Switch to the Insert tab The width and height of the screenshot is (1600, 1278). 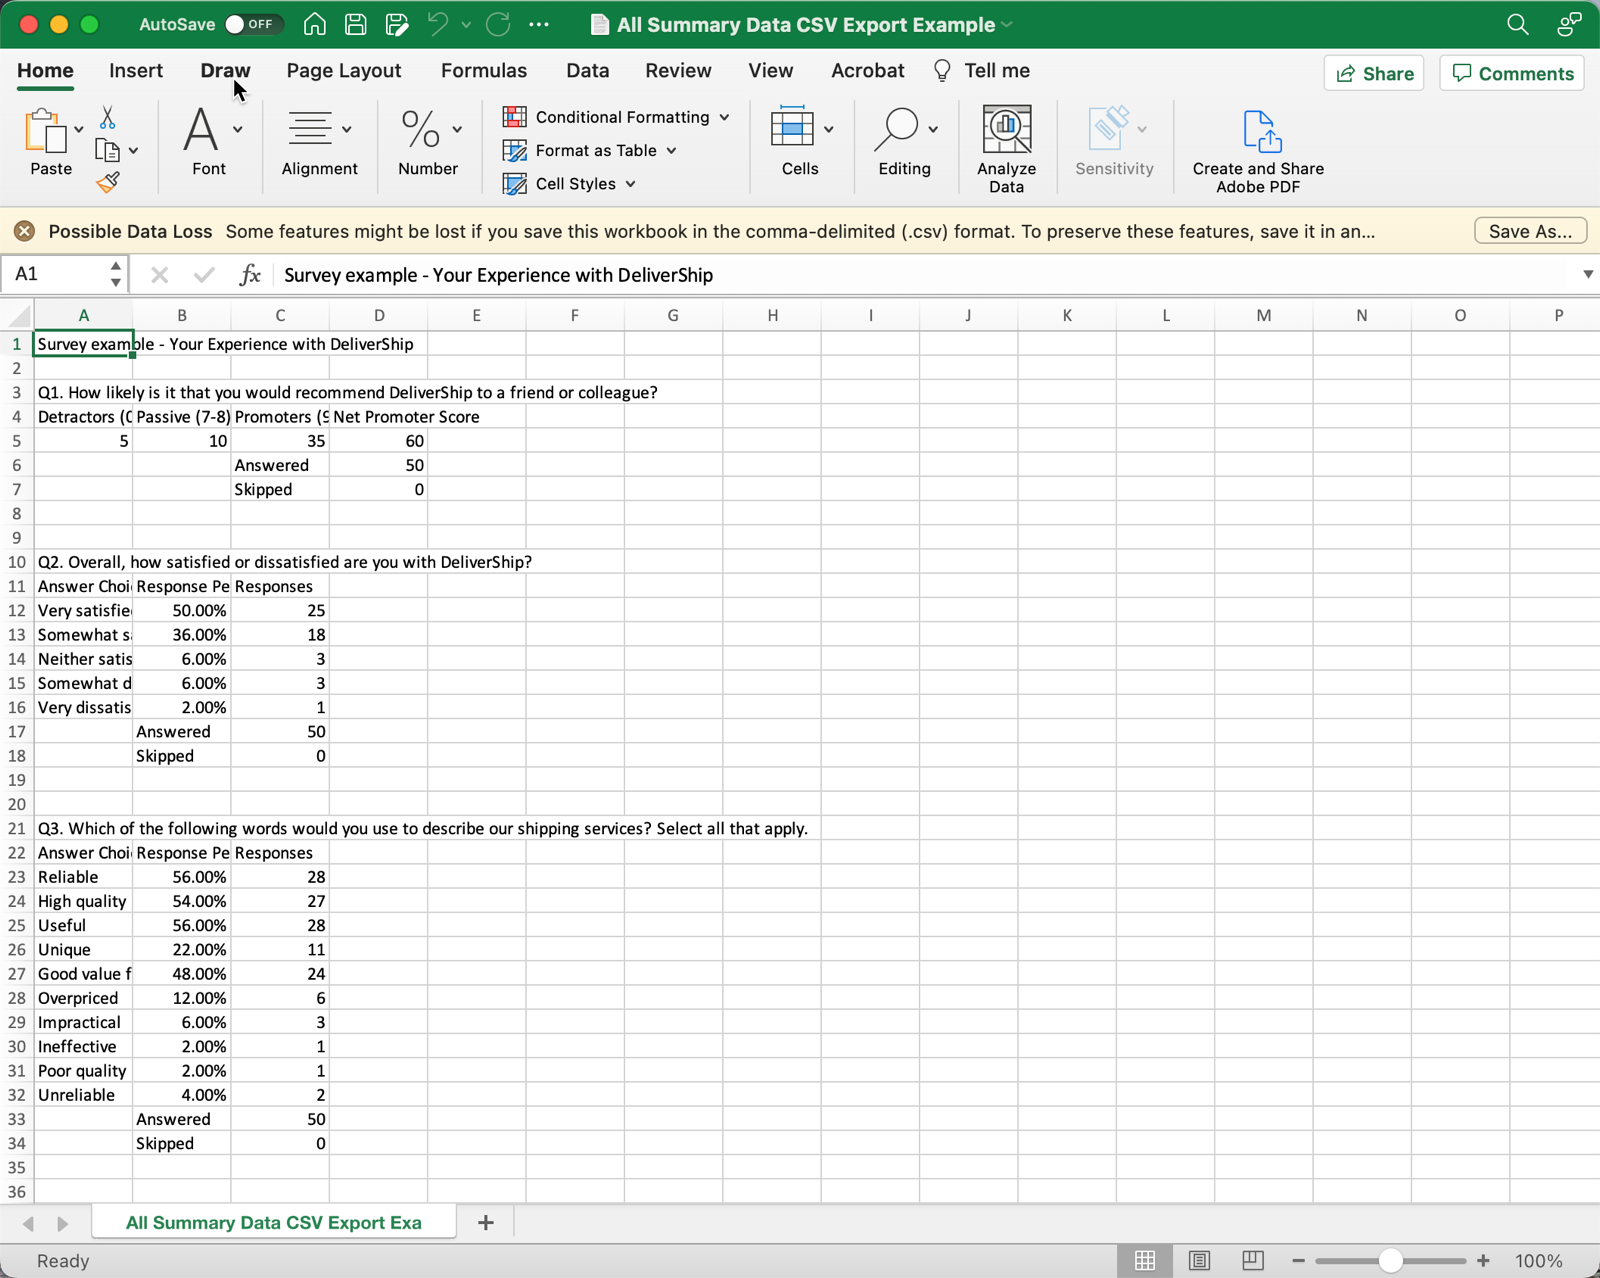136,71
